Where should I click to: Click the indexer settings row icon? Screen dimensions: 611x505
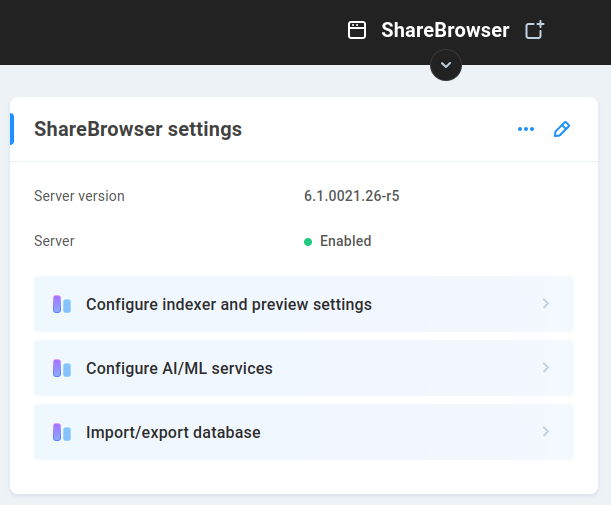click(62, 304)
